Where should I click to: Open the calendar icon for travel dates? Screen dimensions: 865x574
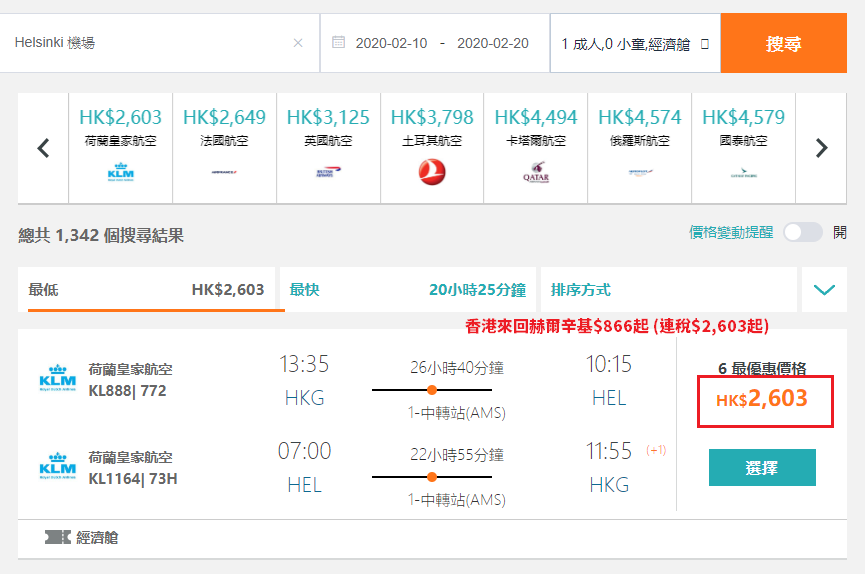tap(338, 42)
